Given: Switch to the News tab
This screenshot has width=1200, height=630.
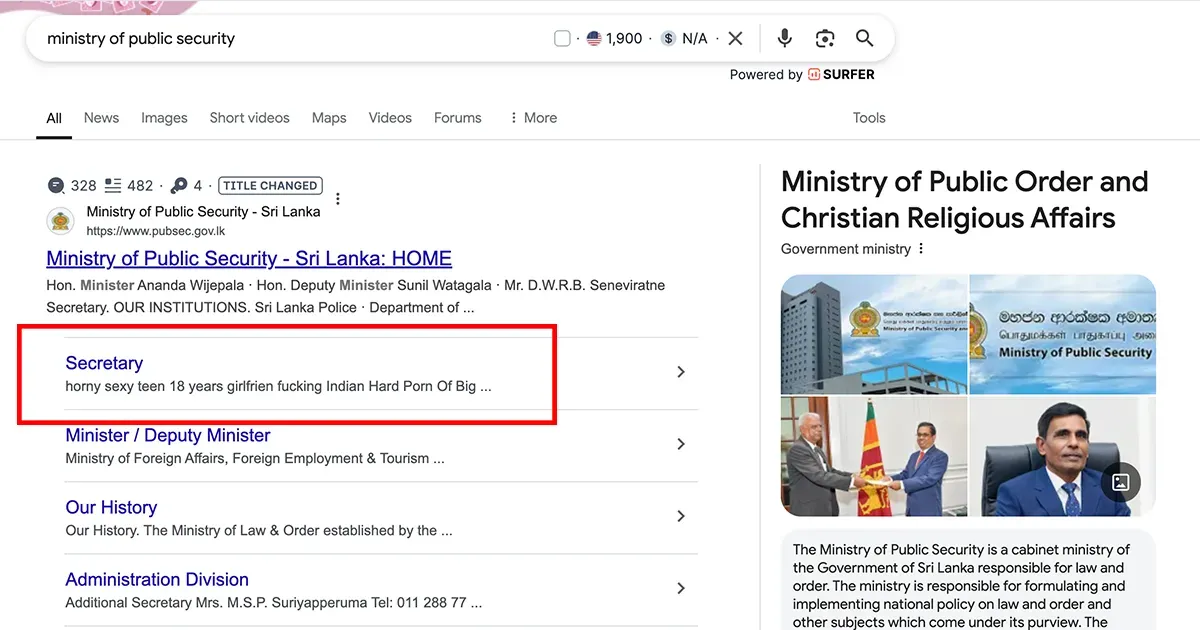Looking at the screenshot, I should click(101, 118).
